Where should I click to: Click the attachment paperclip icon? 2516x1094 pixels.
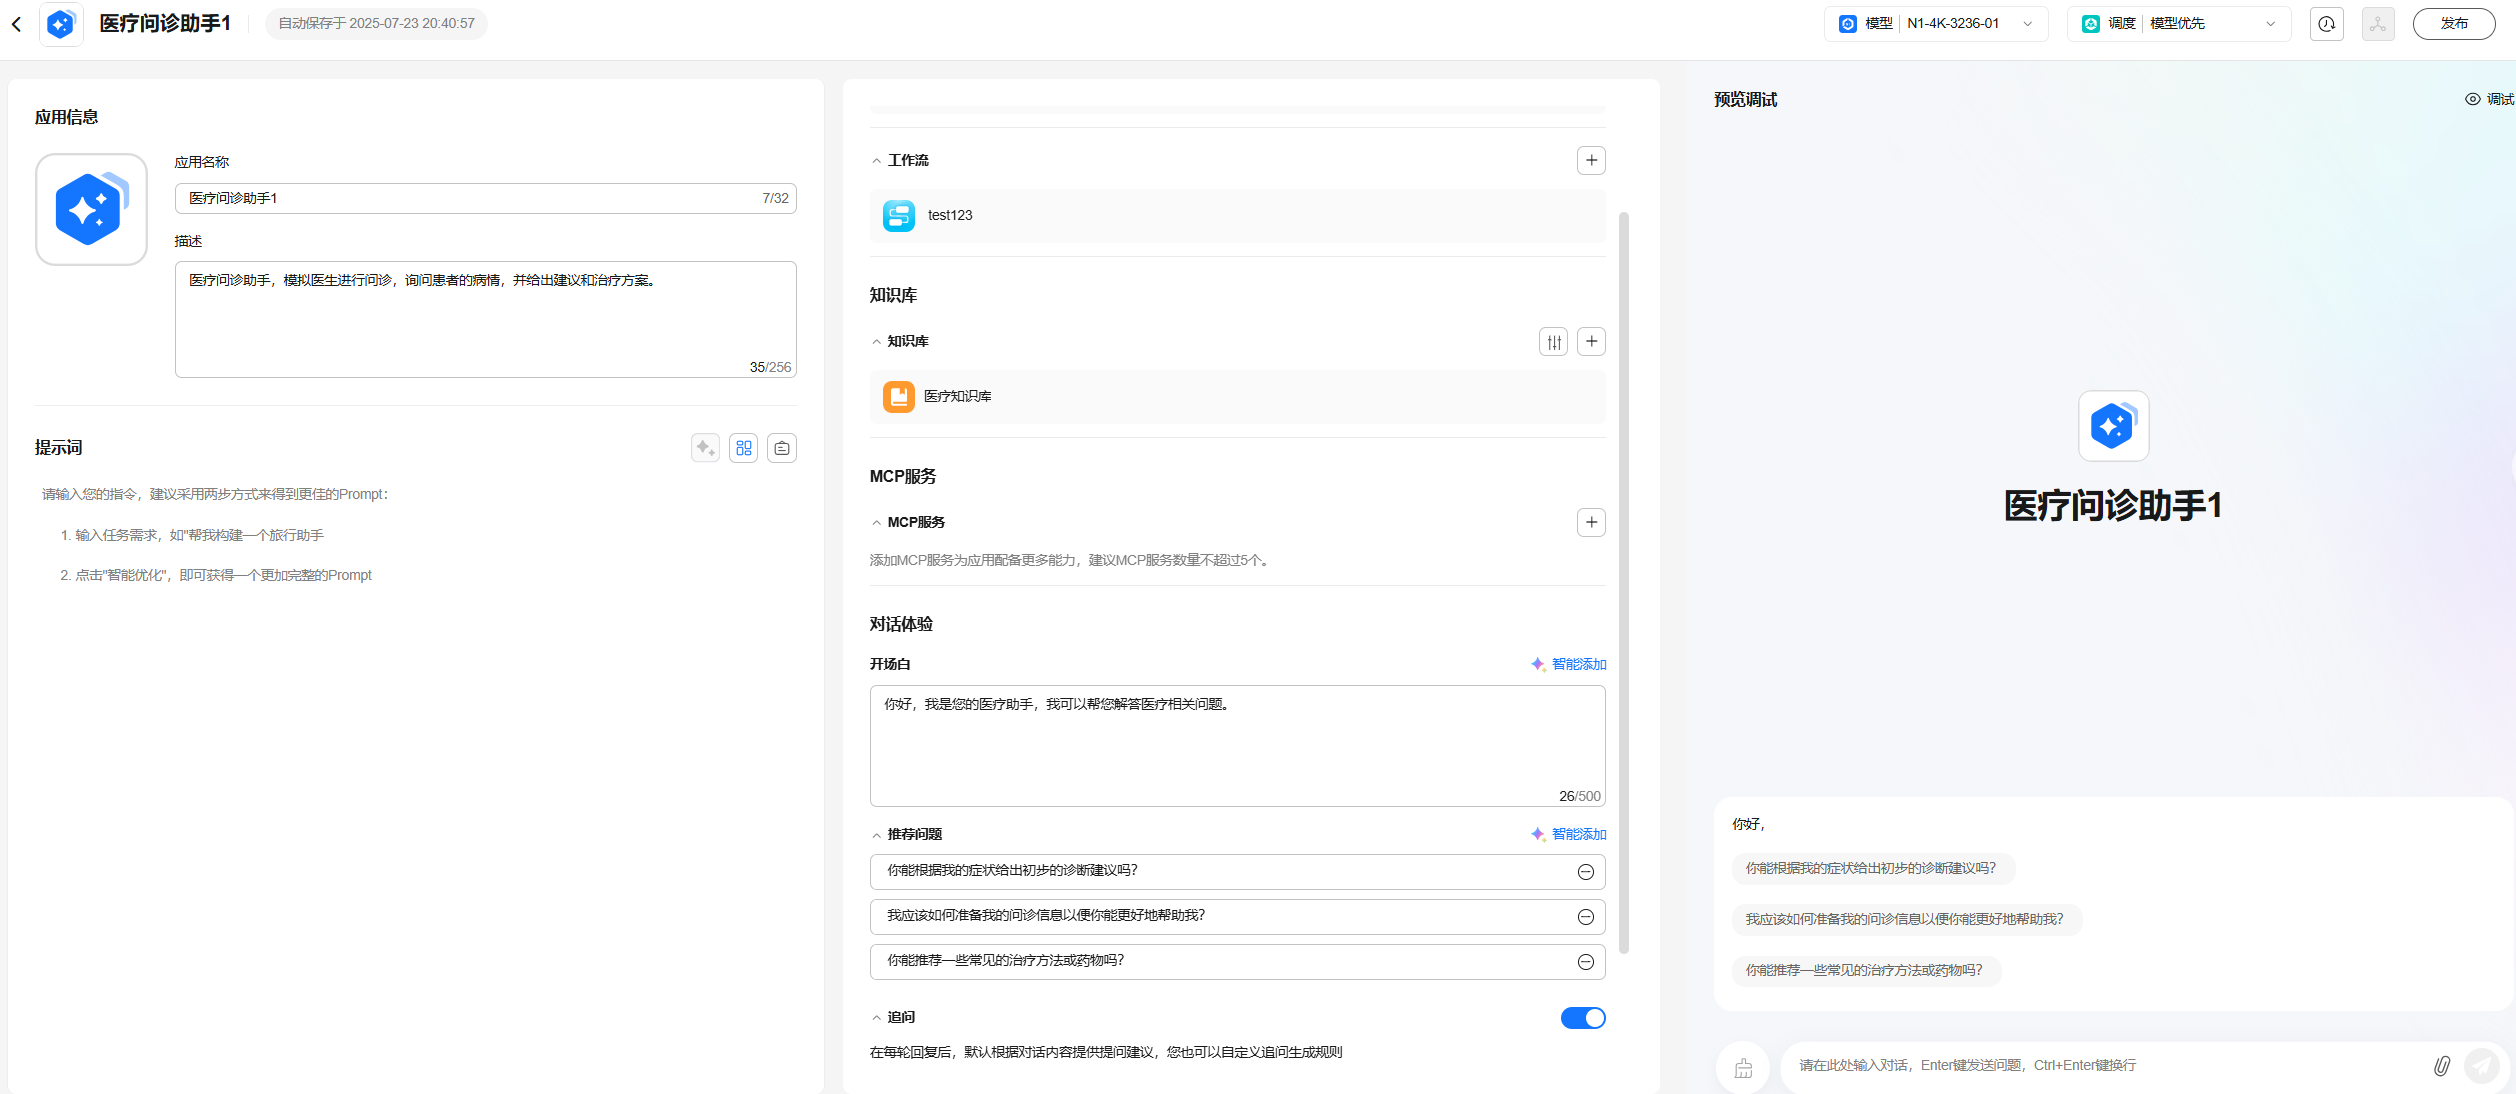click(x=2441, y=1066)
